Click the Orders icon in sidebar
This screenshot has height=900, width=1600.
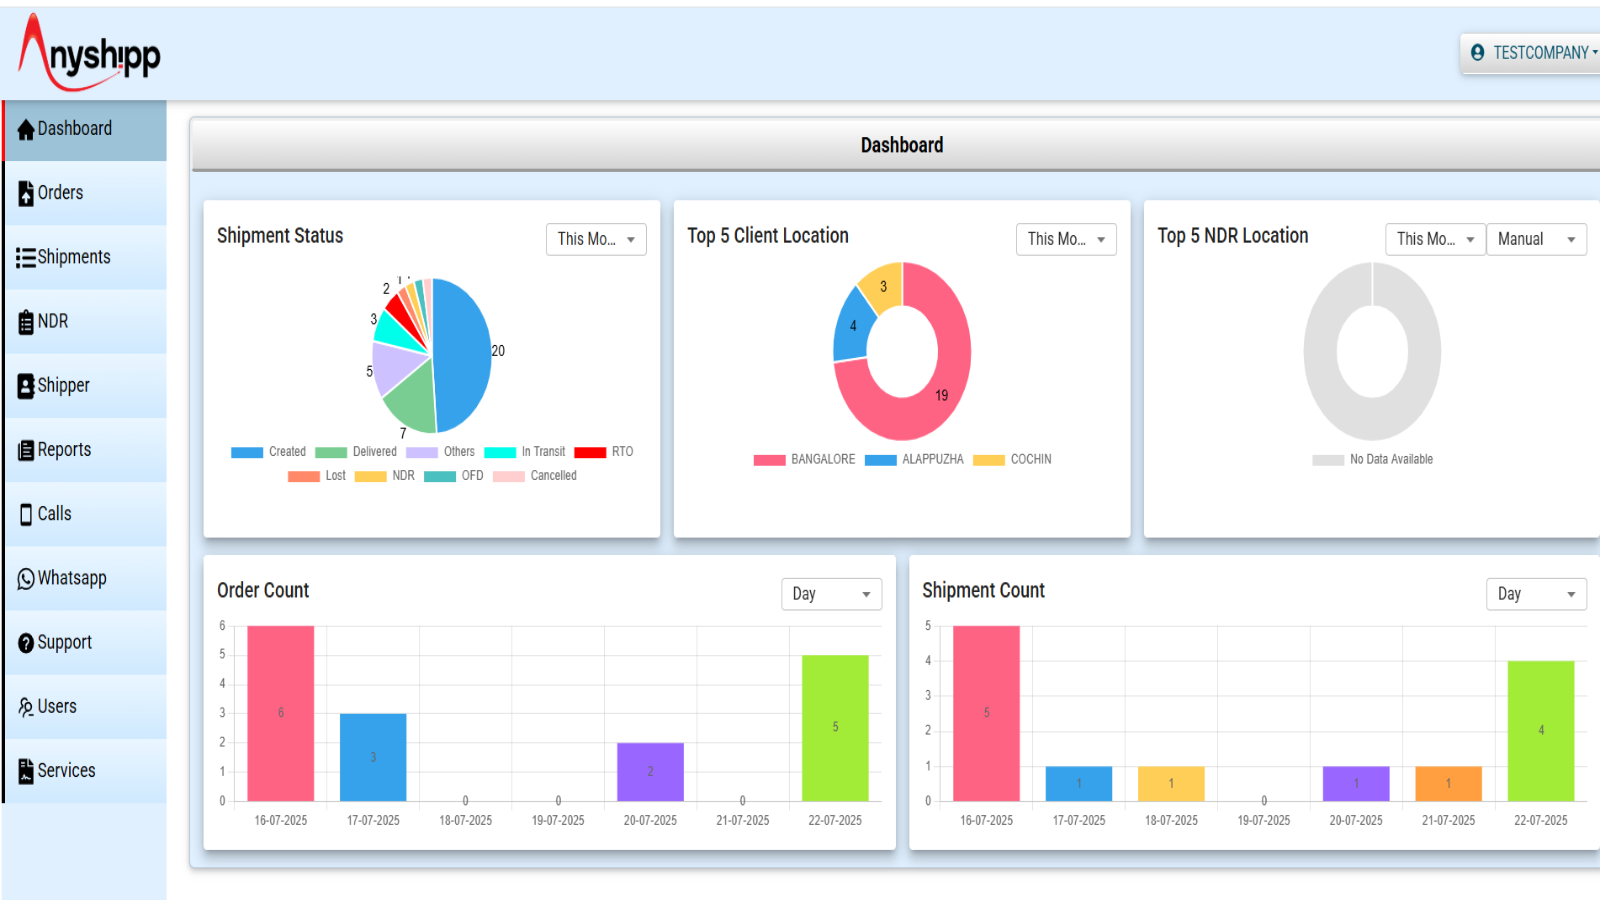(x=26, y=194)
